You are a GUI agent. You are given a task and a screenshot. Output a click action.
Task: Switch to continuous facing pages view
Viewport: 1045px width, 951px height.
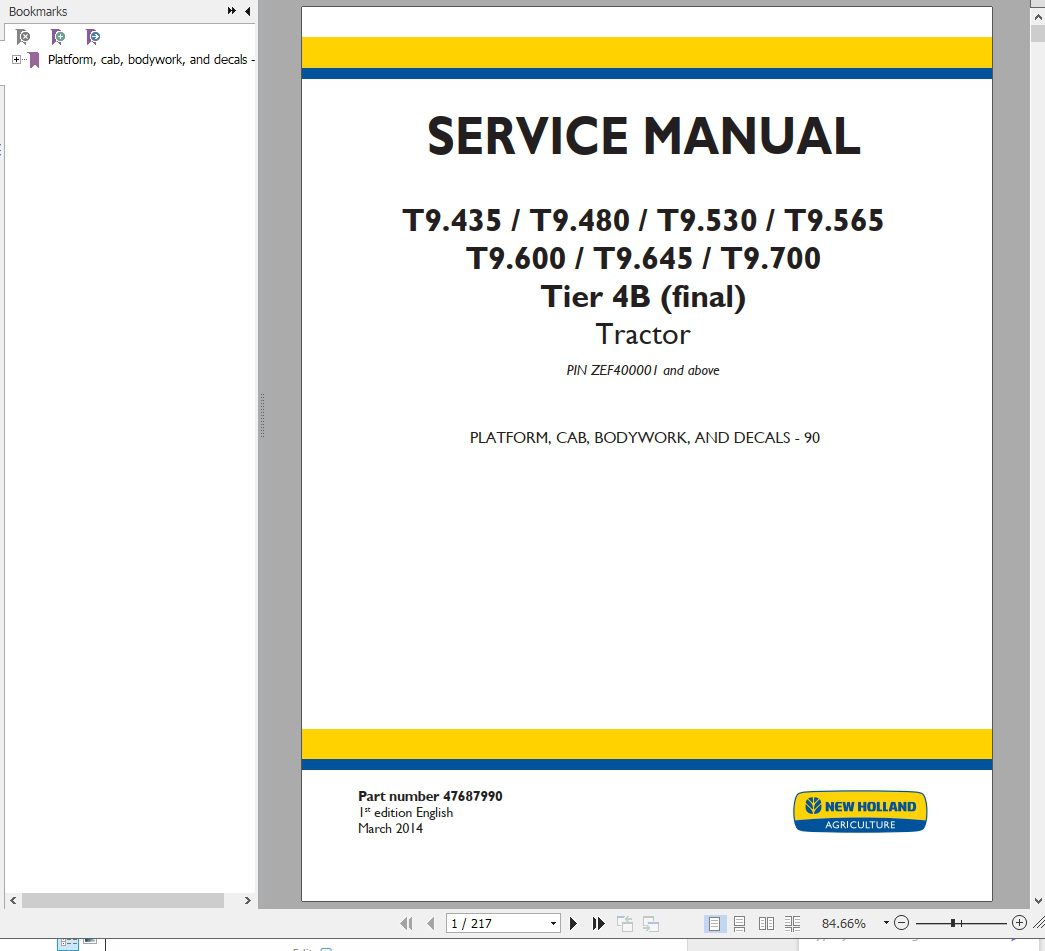(792, 923)
